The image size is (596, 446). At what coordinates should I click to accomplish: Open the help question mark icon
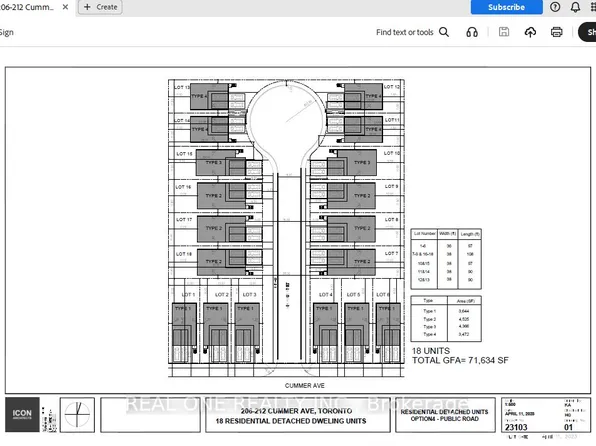point(555,7)
